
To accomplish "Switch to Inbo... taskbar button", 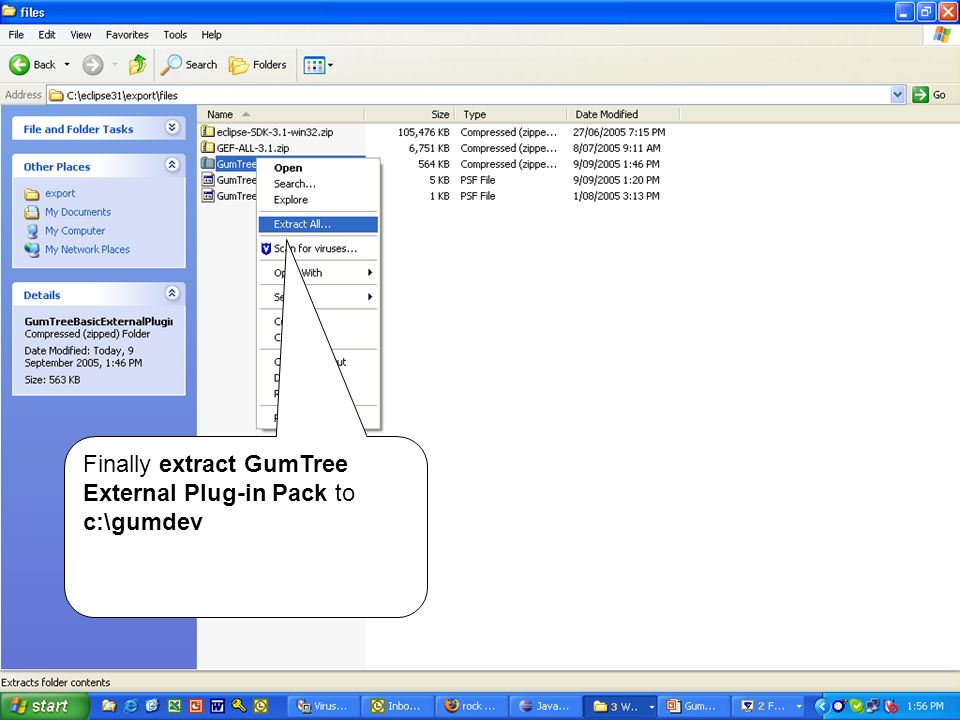I will tap(397, 706).
